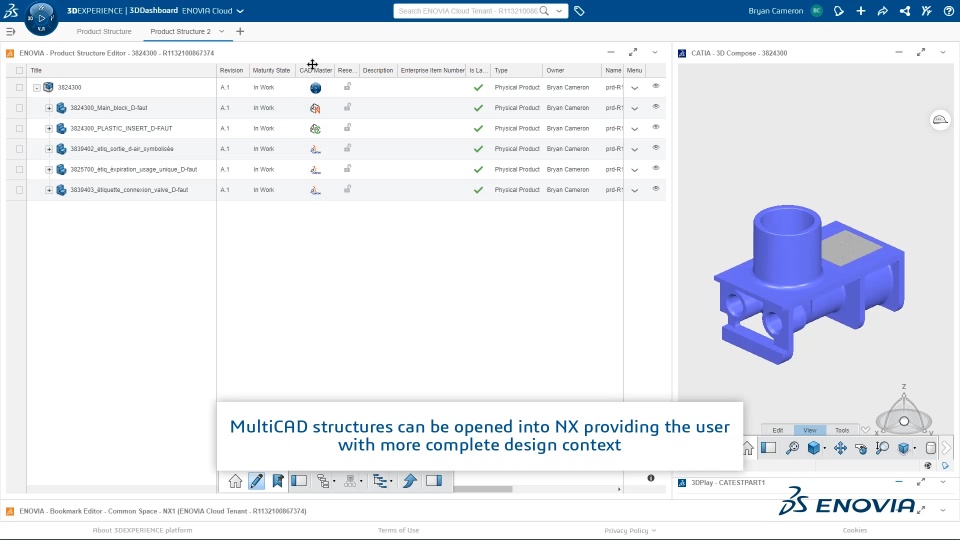Viewport: 960px width, 540px height.
Task: Check the box for row 3824300
Action: 20,88
